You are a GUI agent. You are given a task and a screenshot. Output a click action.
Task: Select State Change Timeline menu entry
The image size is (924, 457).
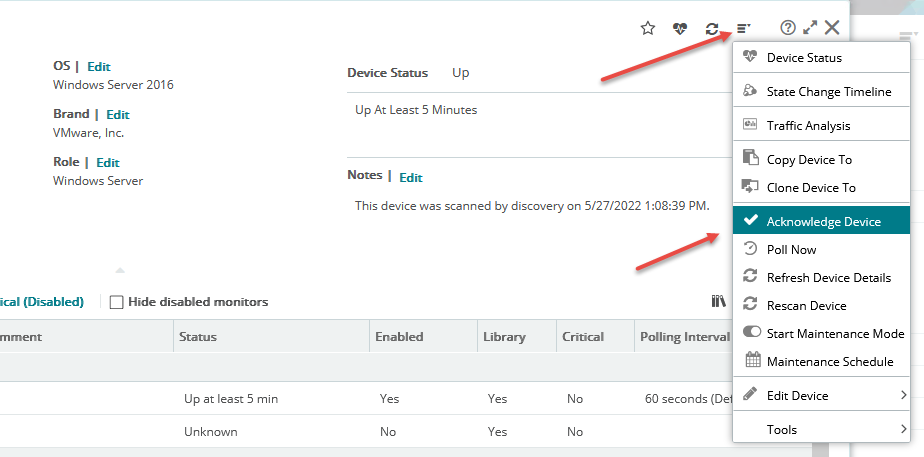click(821, 92)
